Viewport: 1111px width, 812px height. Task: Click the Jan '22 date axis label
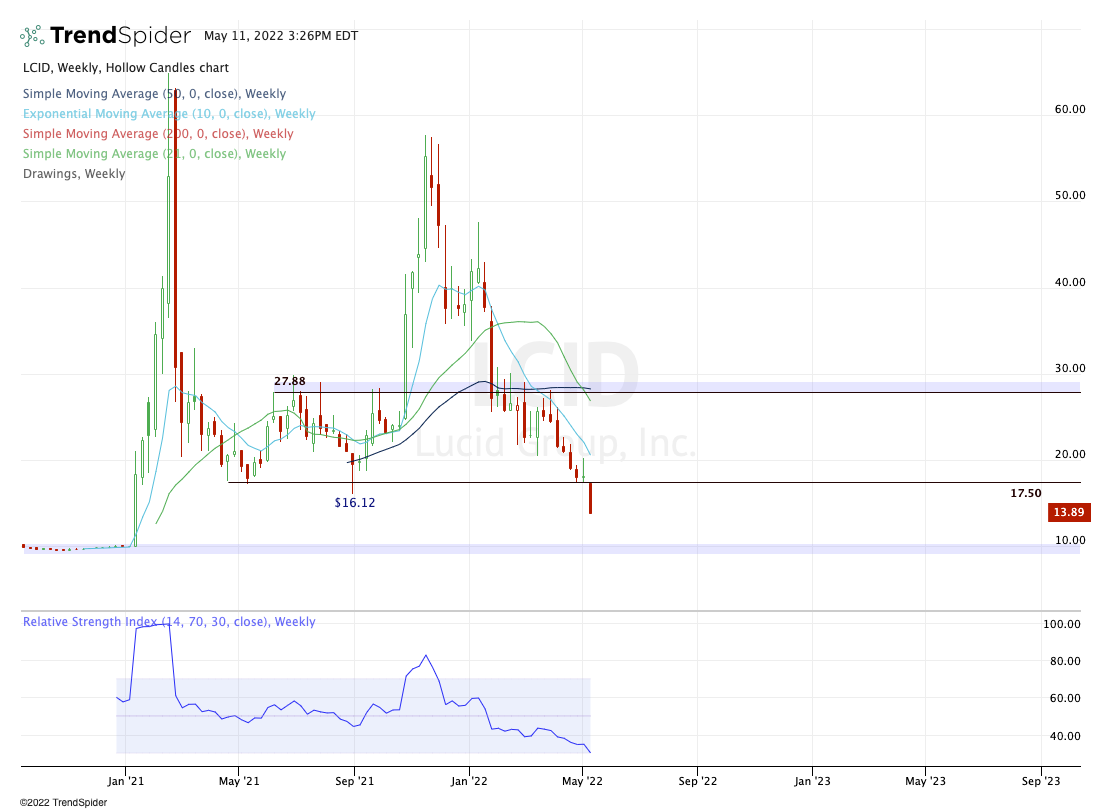(469, 782)
